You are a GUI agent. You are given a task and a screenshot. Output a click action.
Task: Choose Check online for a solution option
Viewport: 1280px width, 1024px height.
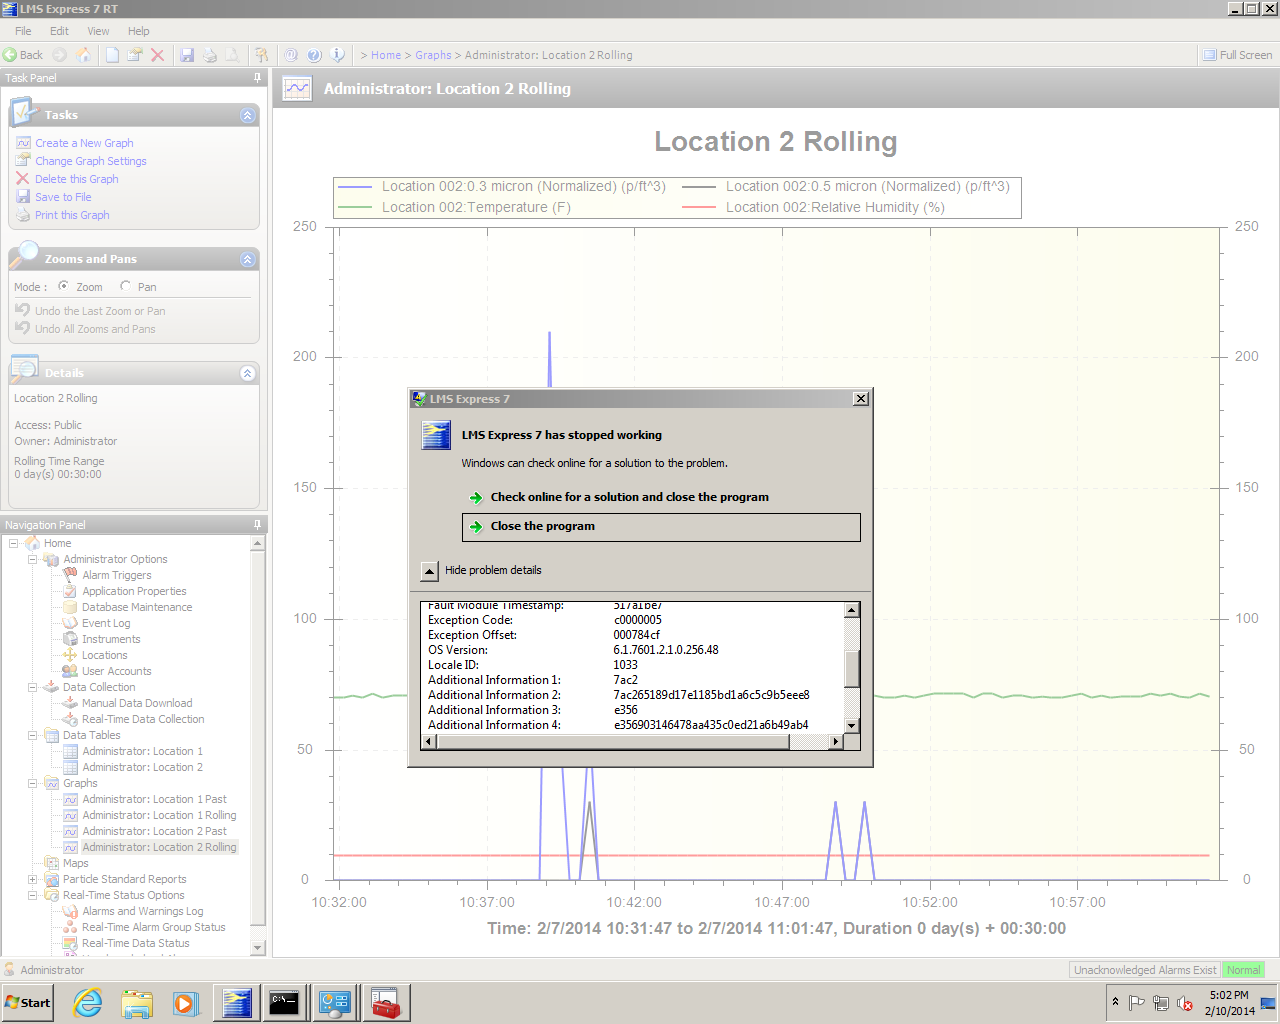629,497
